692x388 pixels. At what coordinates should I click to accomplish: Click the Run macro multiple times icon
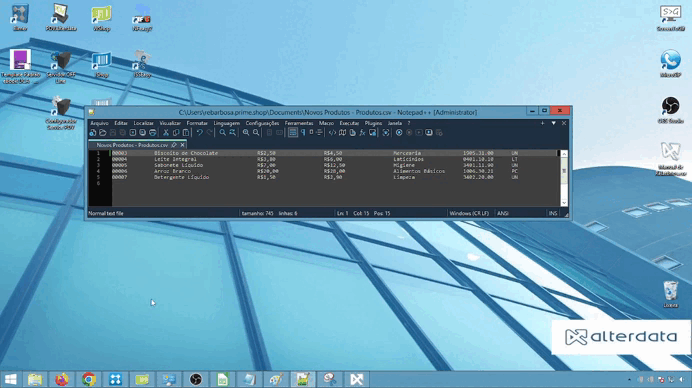coord(429,132)
